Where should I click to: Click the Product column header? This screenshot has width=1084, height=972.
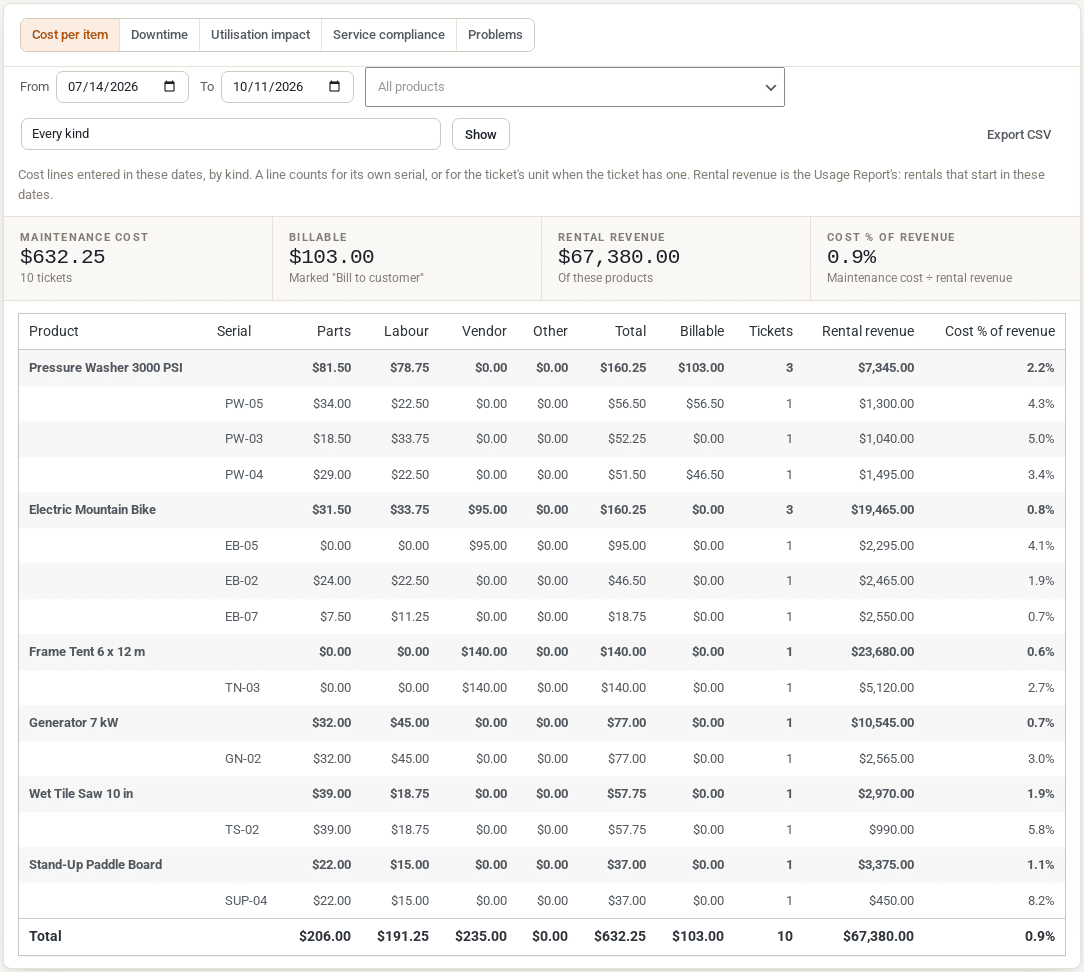[54, 331]
